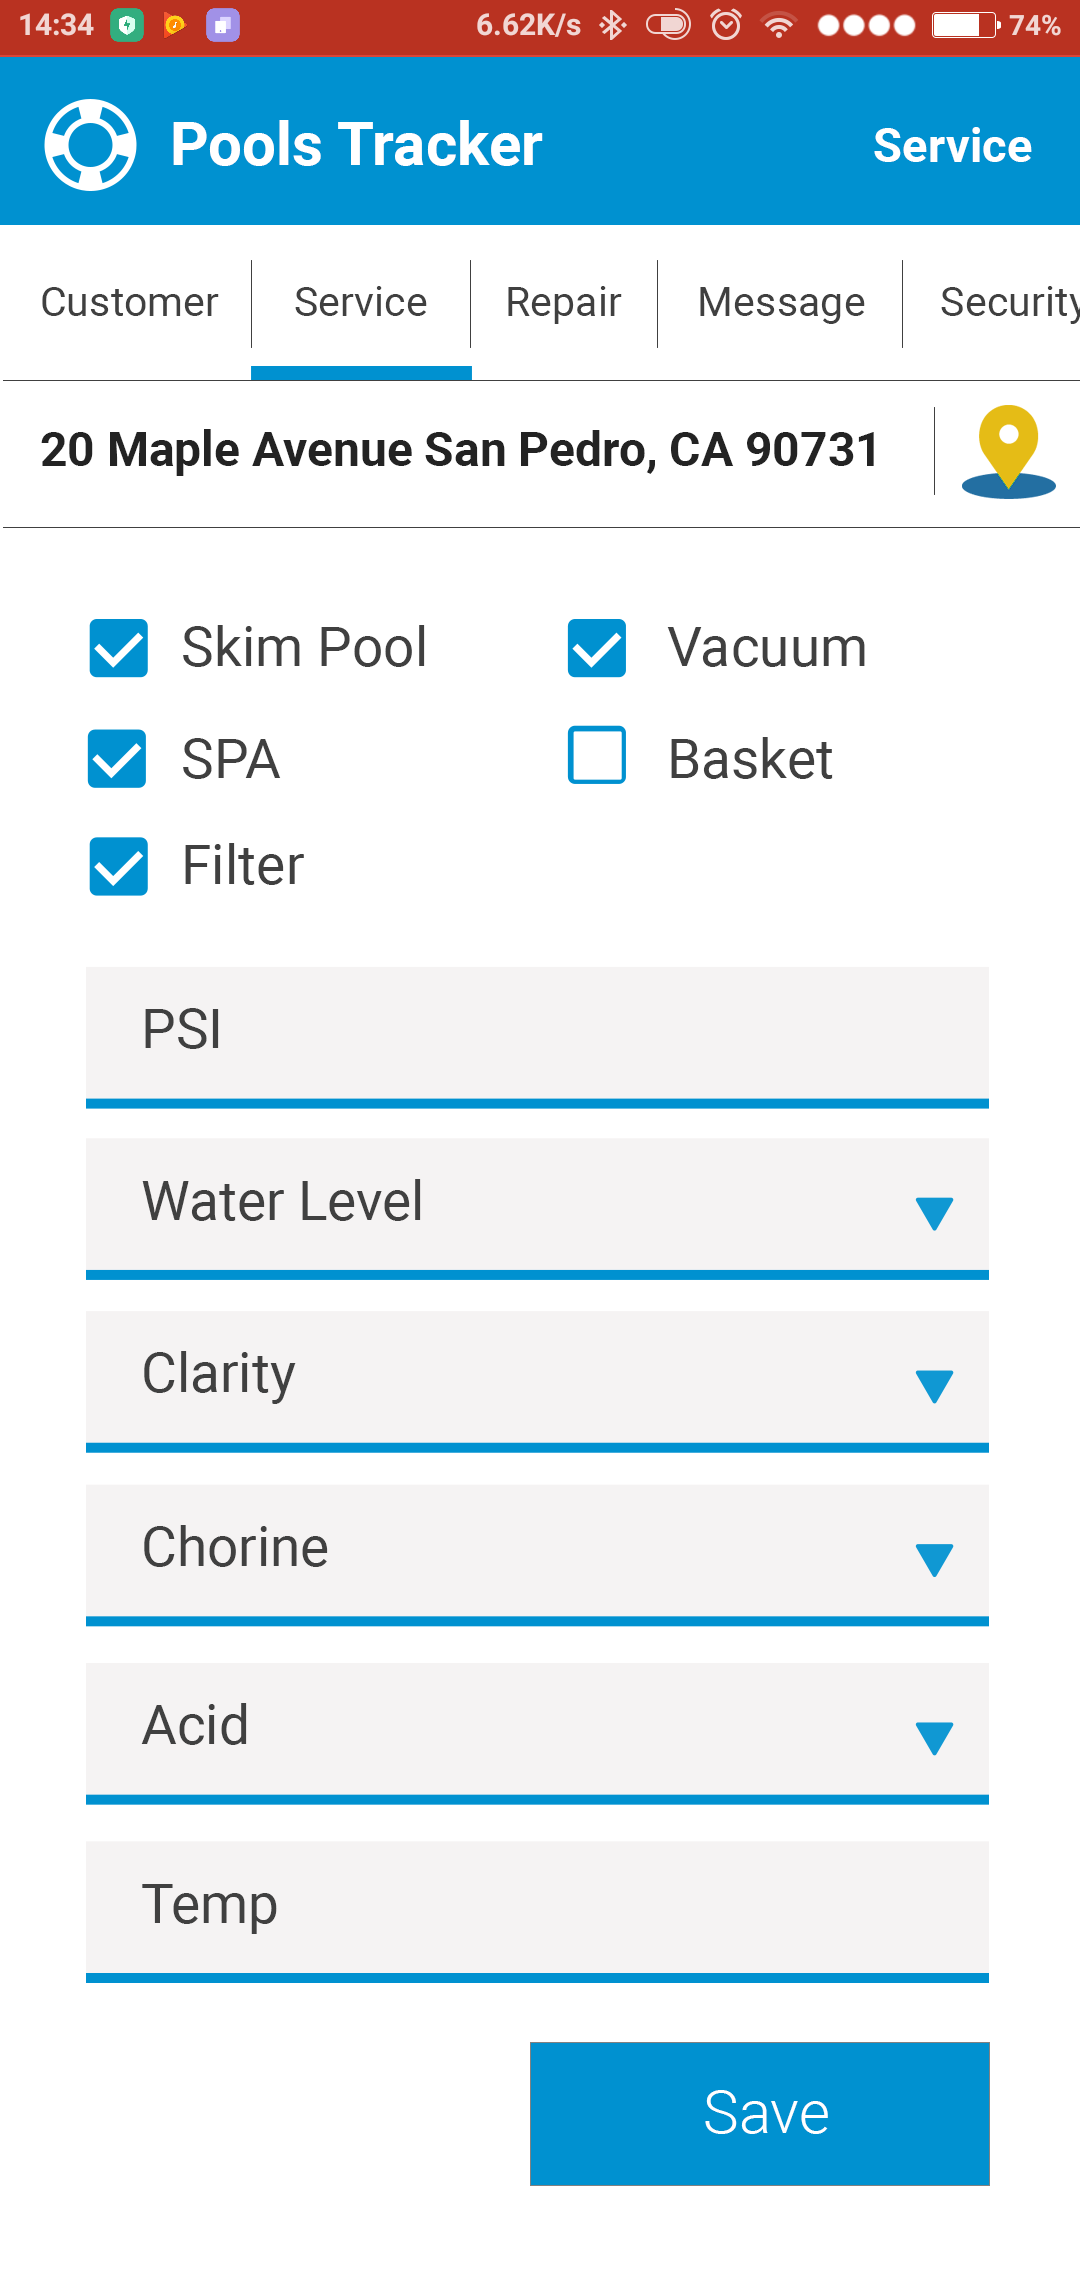This screenshot has height=2278, width=1080.
Task: Uncheck the Vacuum checkbox
Action: pyautogui.click(x=597, y=648)
